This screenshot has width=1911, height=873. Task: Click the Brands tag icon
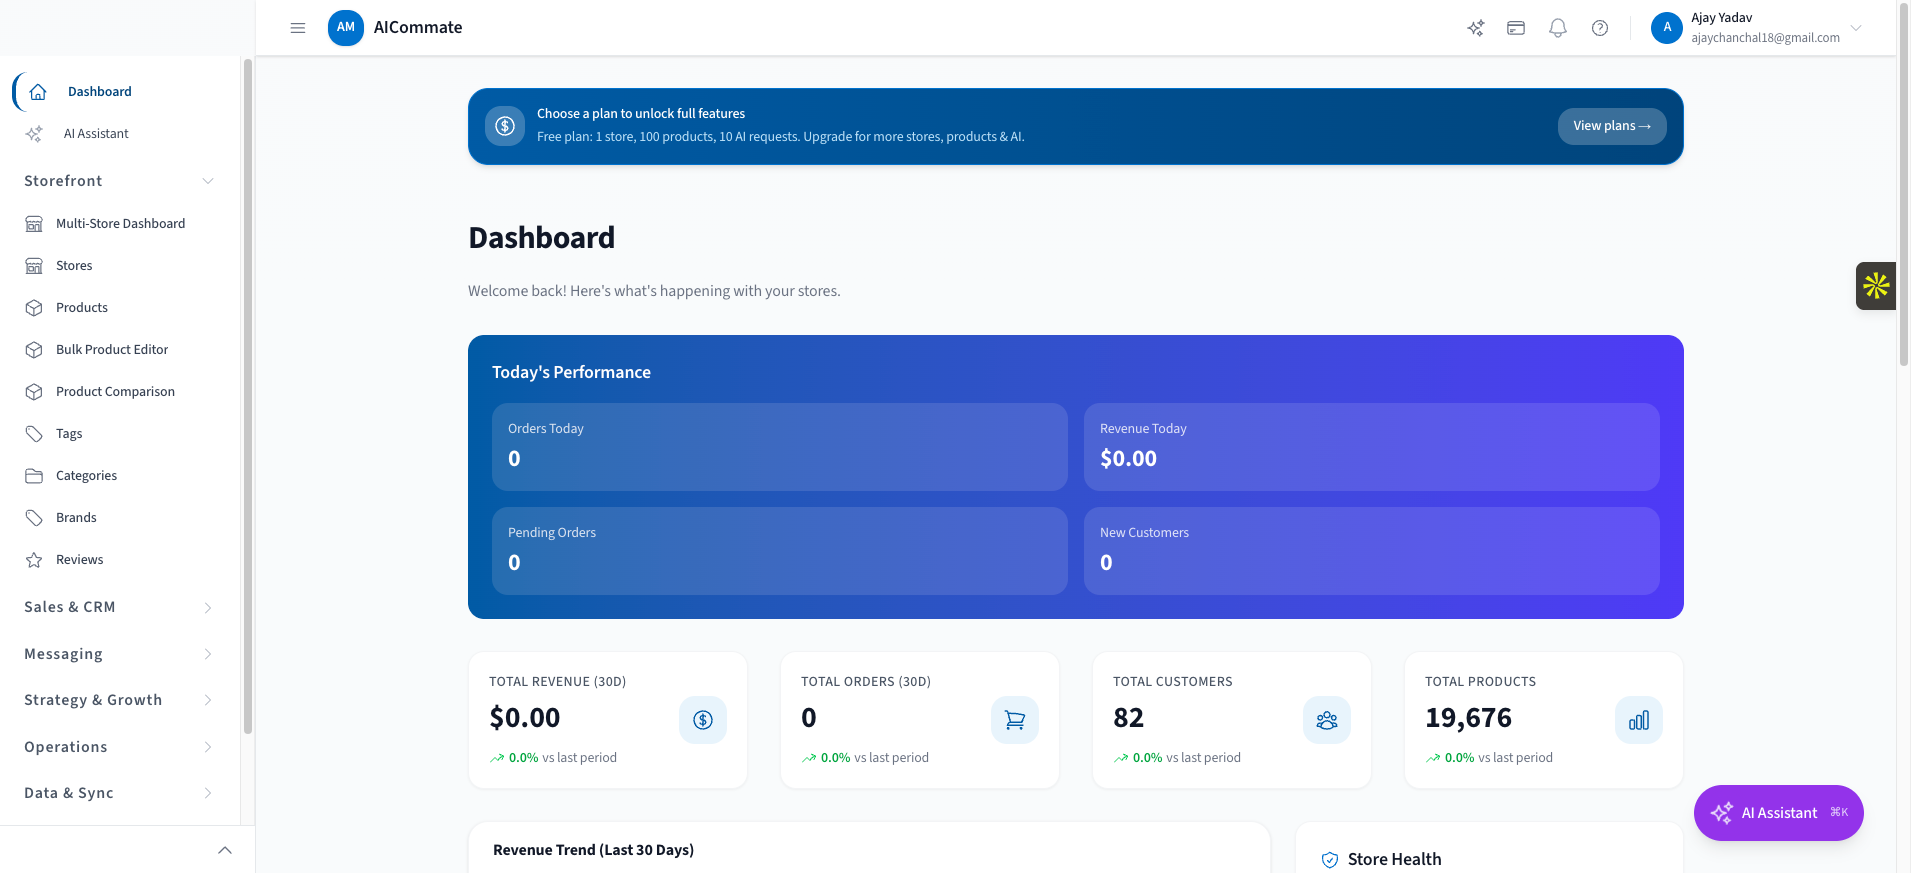tap(34, 518)
